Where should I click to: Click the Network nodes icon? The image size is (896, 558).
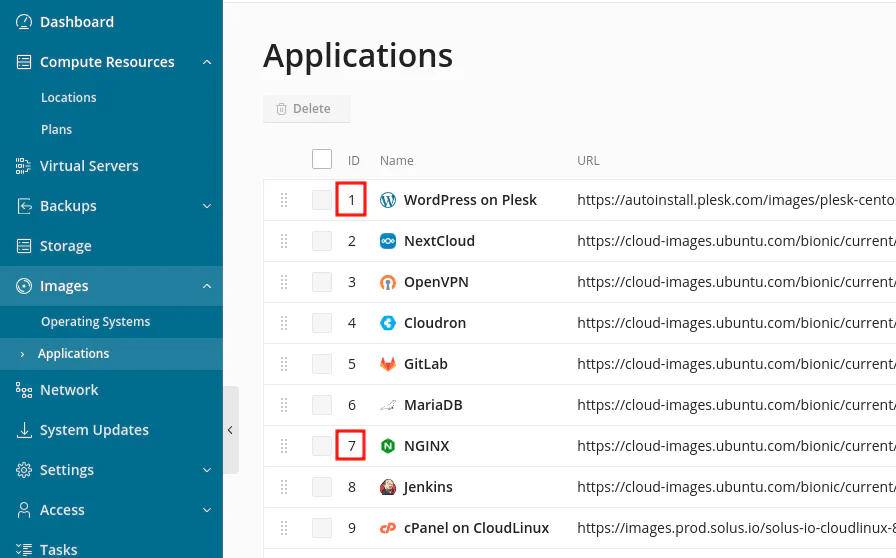pos(24,390)
